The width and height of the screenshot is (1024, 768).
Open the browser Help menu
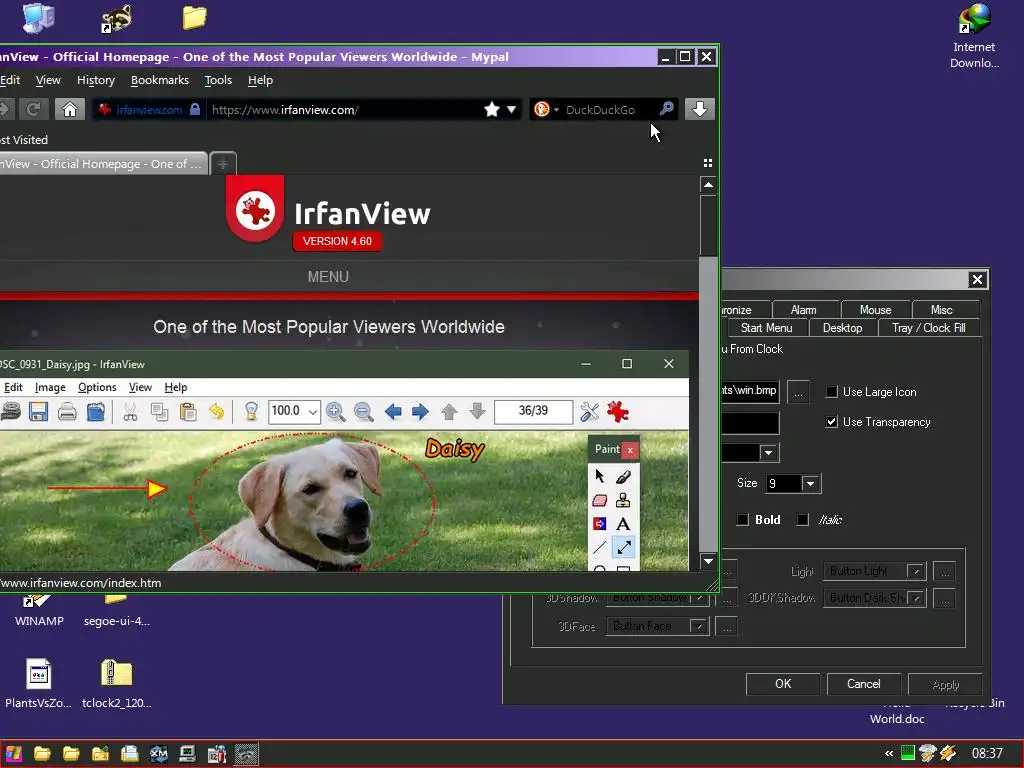click(260, 80)
